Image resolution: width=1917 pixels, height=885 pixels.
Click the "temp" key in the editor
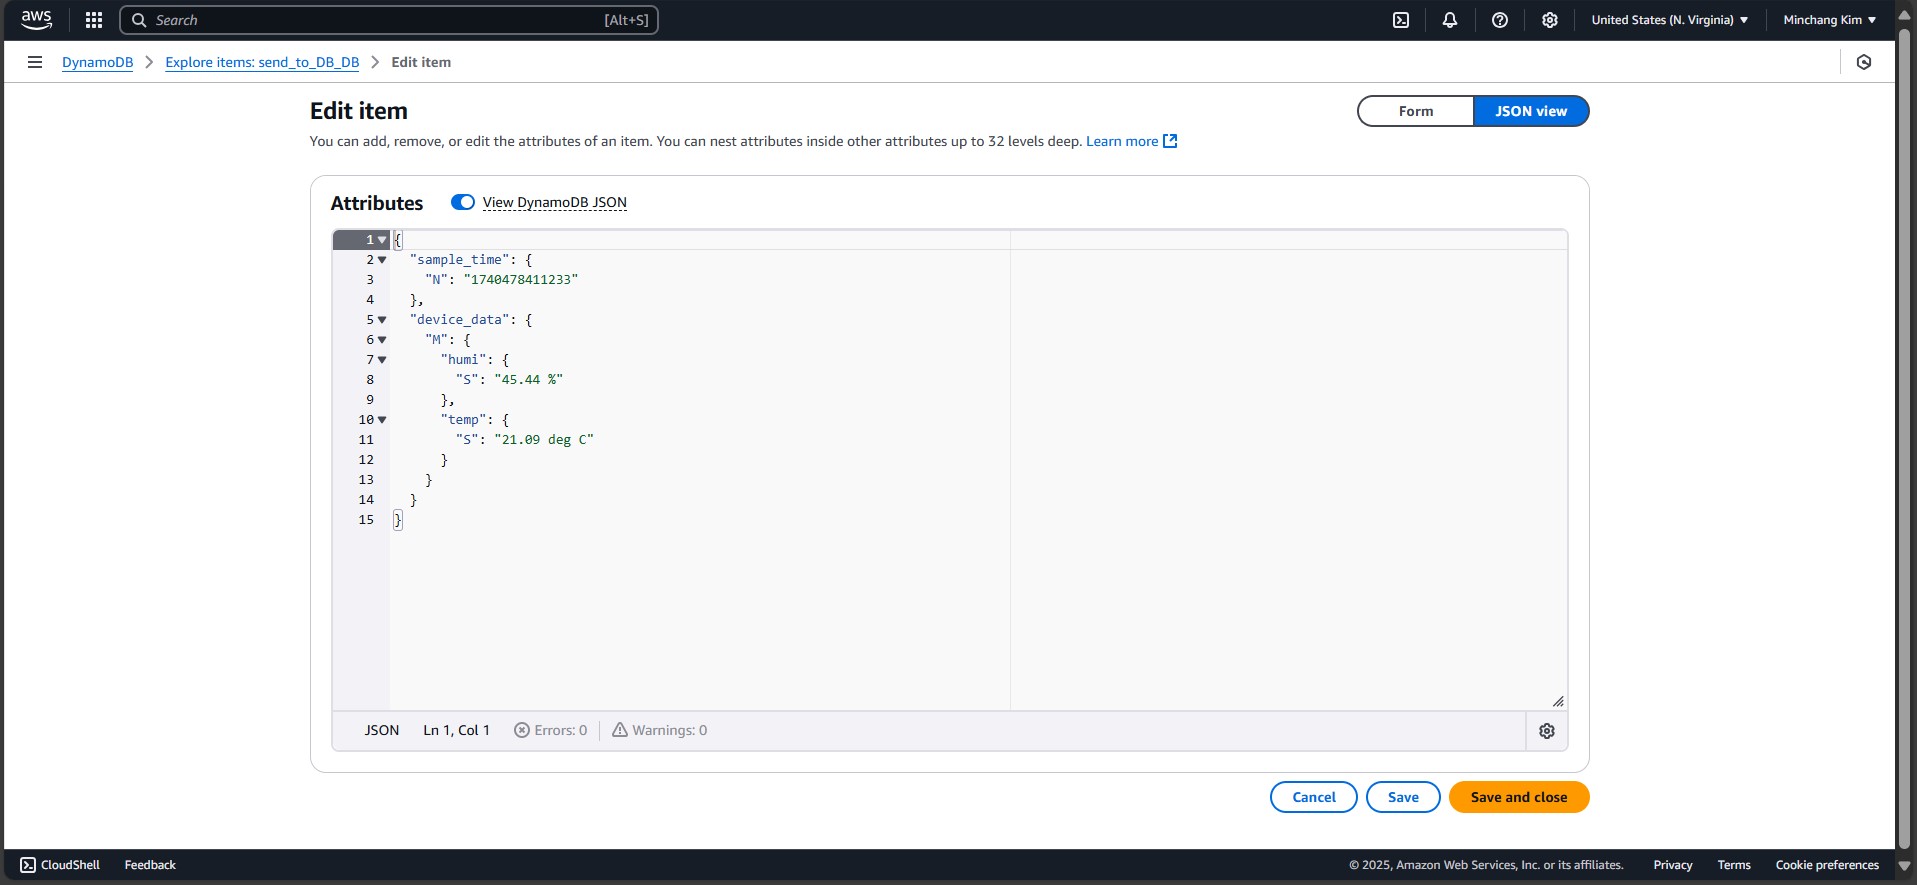(x=463, y=420)
